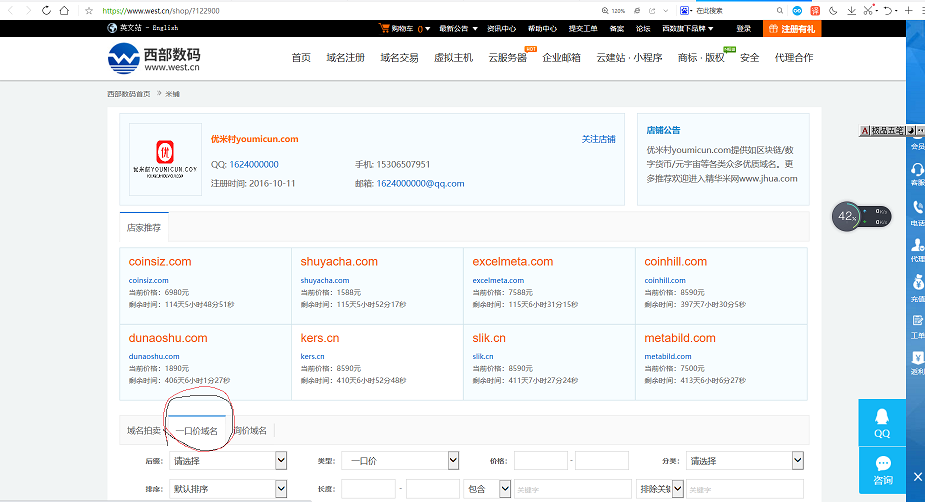Open the metabild.com domain heading link
925x502 pixels.
click(x=680, y=338)
